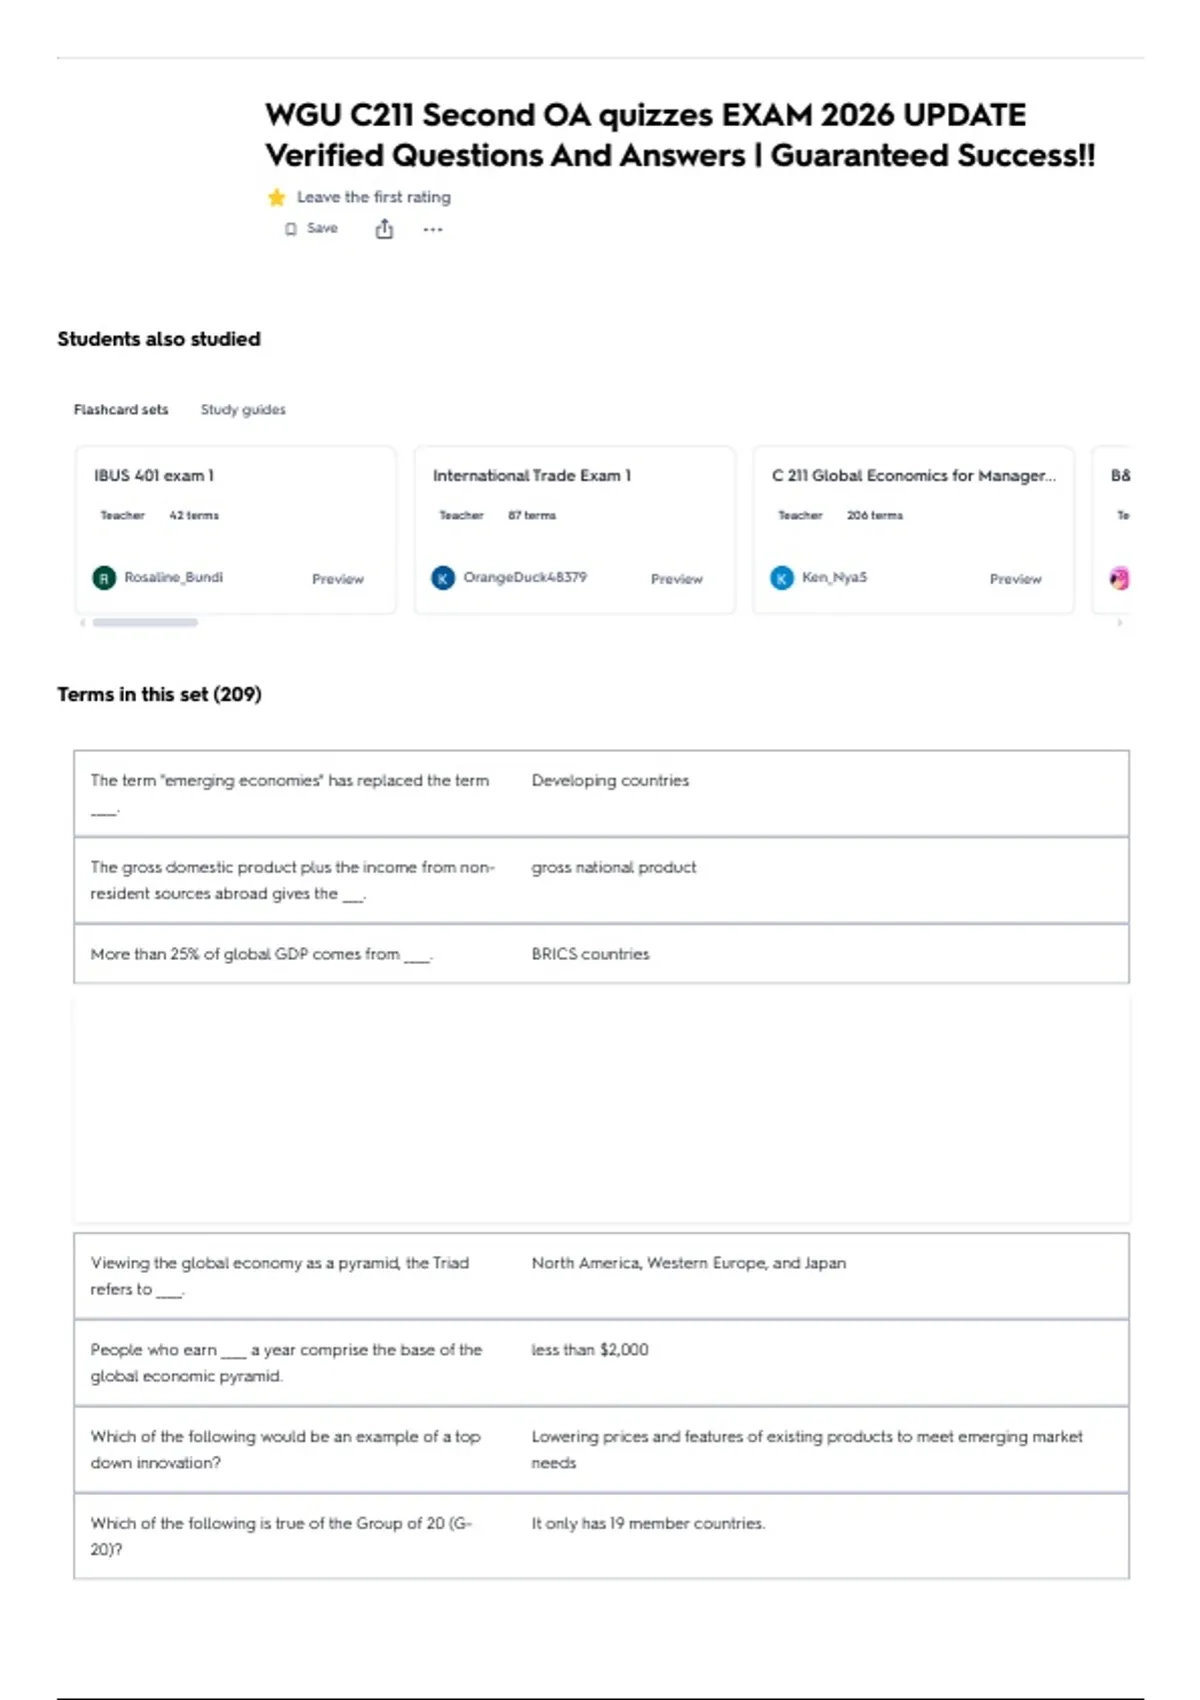1200x1700 pixels.
Task: Click Rosaline_Bundi's avatar icon
Action: 104,578
